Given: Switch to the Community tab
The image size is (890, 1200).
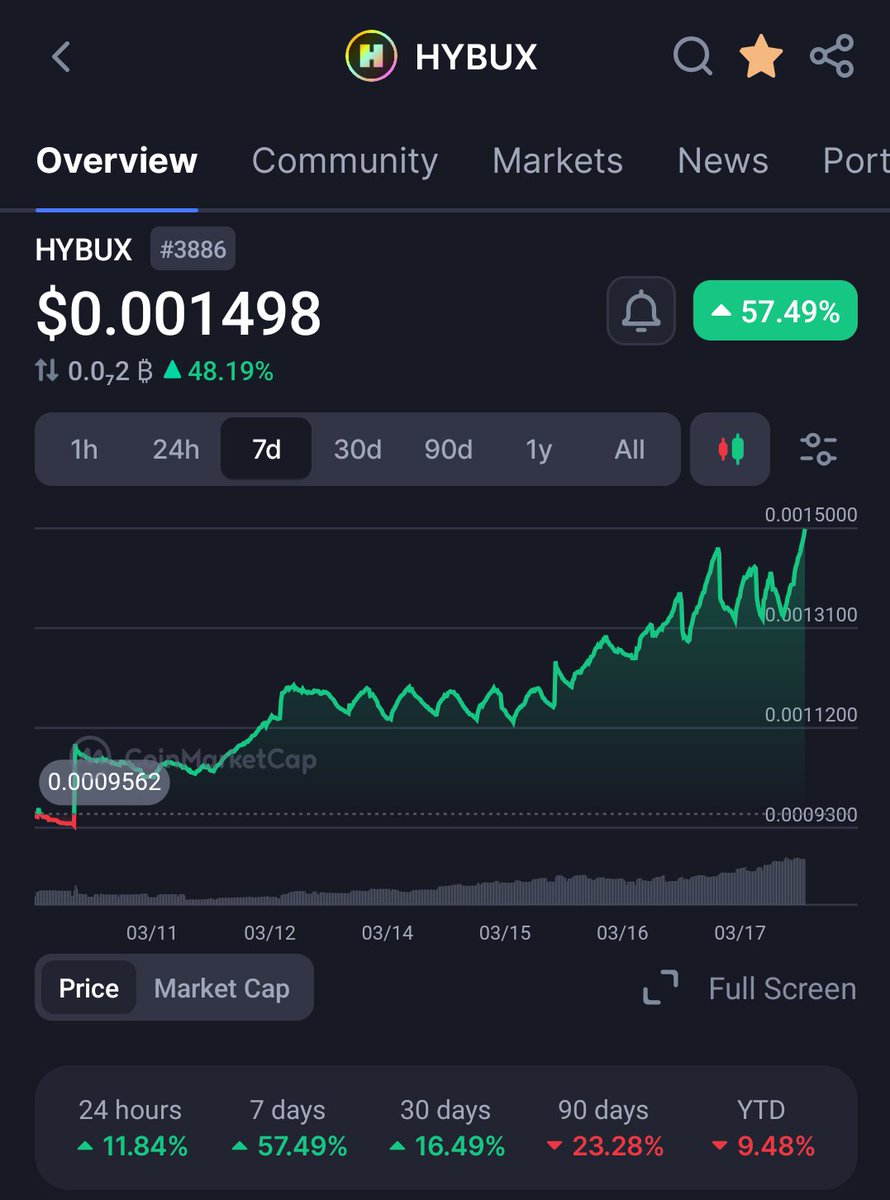Looking at the screenshot, I should [x=345, y=161].
